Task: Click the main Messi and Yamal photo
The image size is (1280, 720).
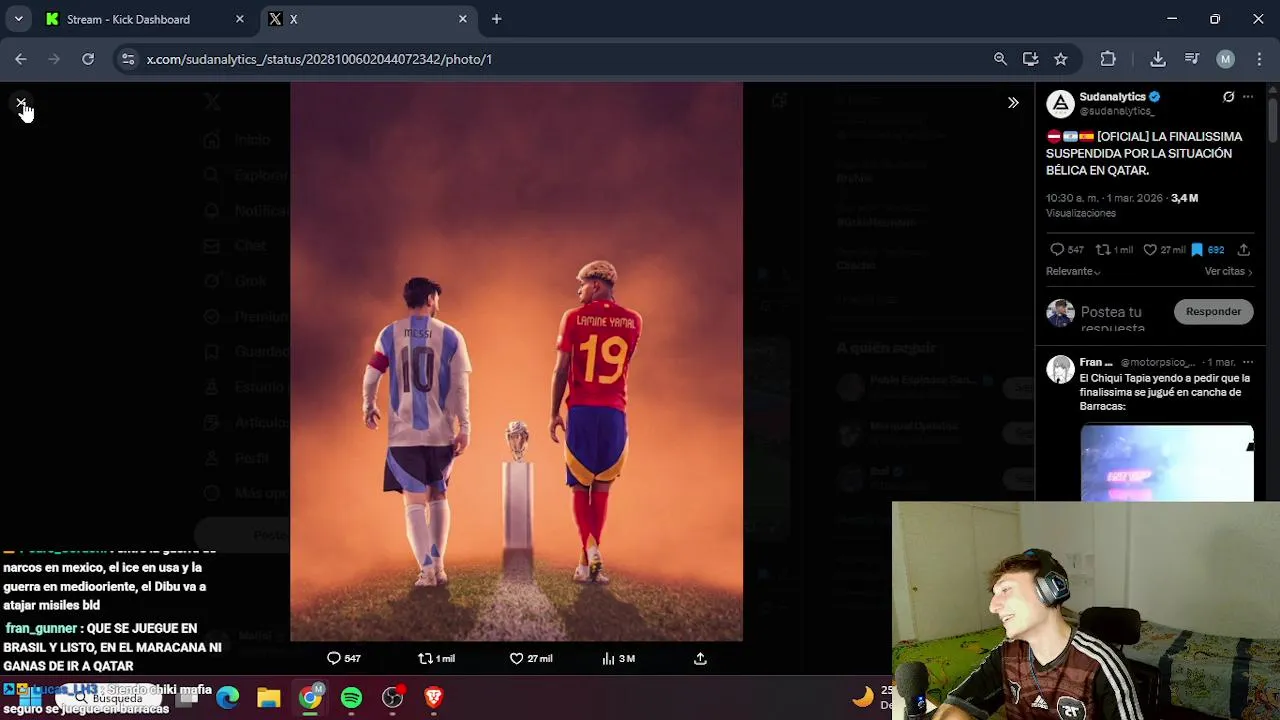Action: click(516, 361)
